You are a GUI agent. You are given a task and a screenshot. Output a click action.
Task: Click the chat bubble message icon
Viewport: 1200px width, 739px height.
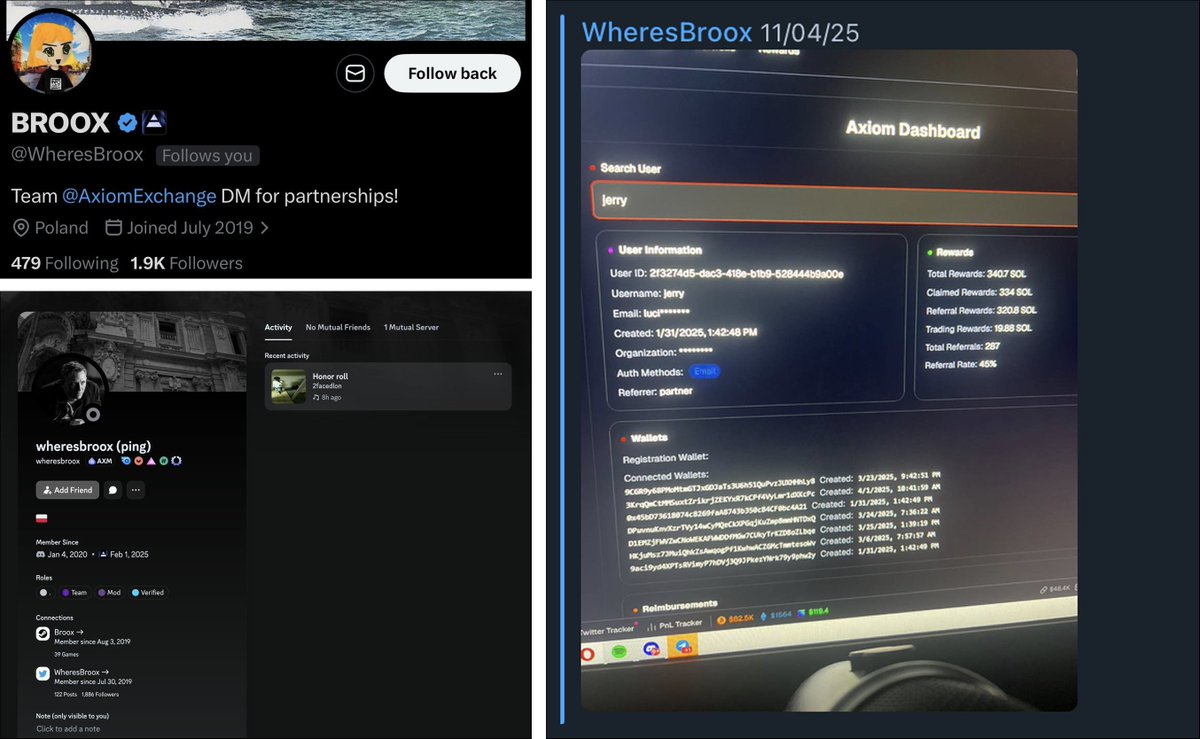[x=113, y=490]
